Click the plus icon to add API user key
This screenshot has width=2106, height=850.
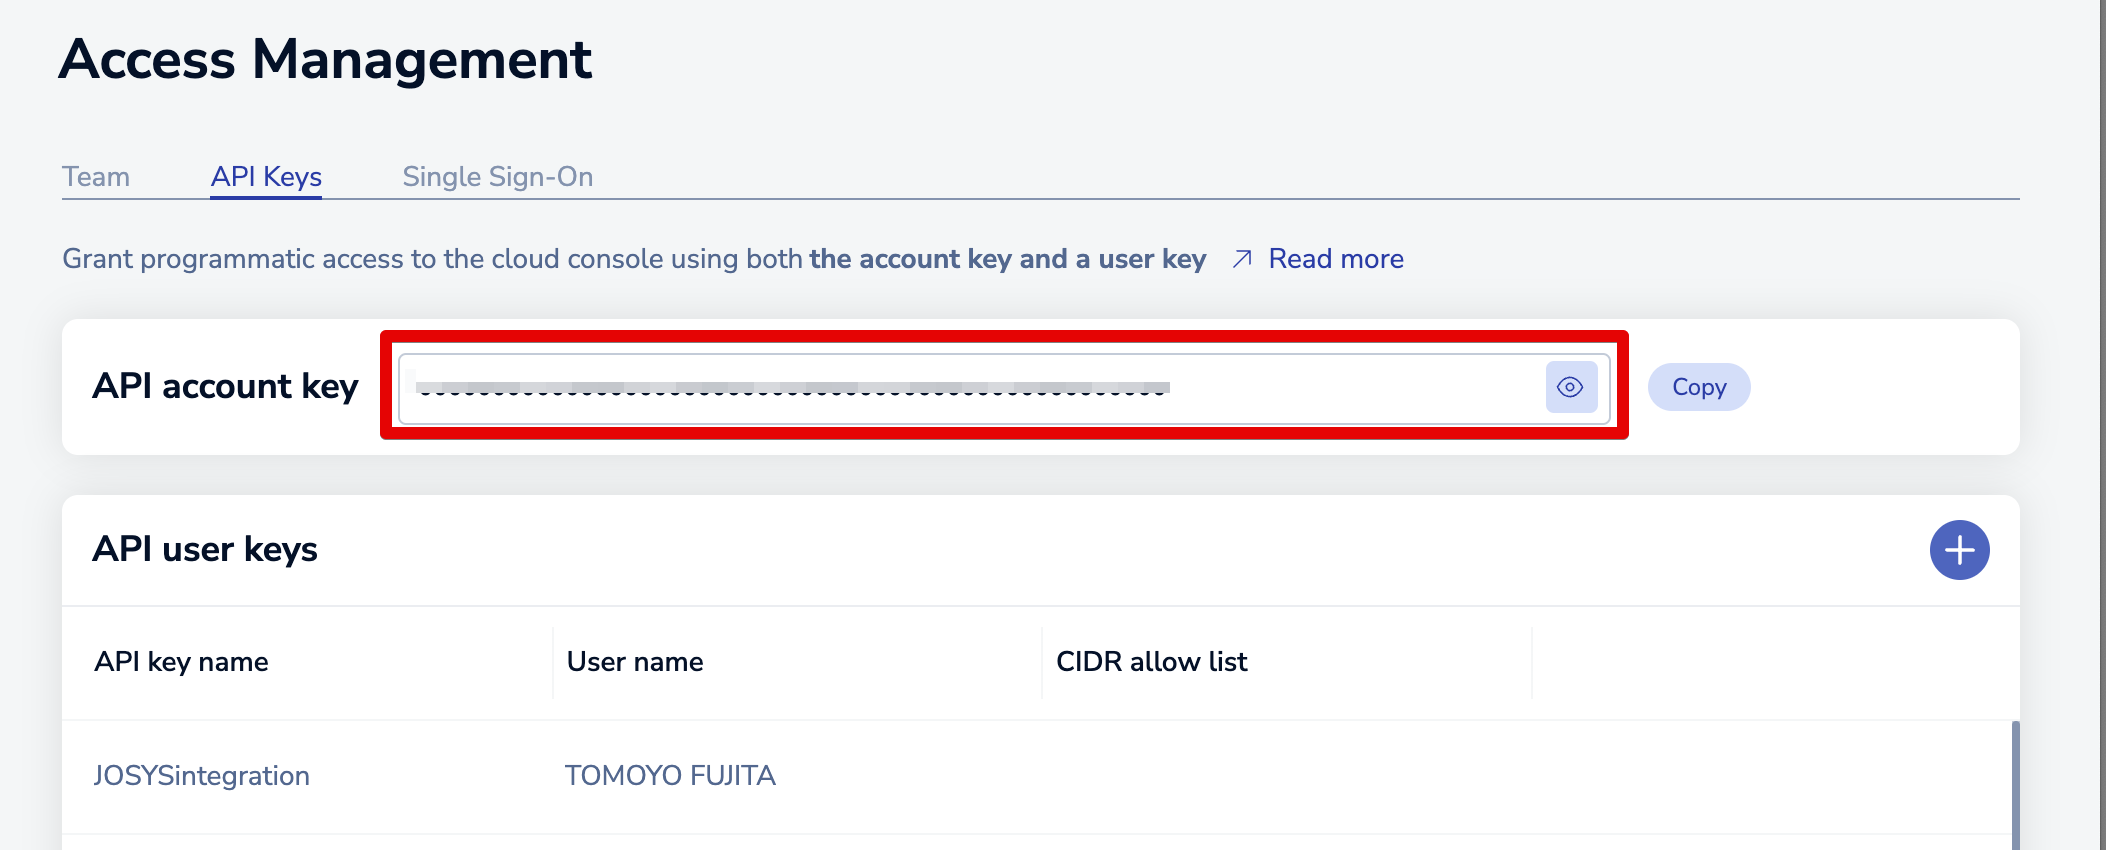(x=1959, y=550)
